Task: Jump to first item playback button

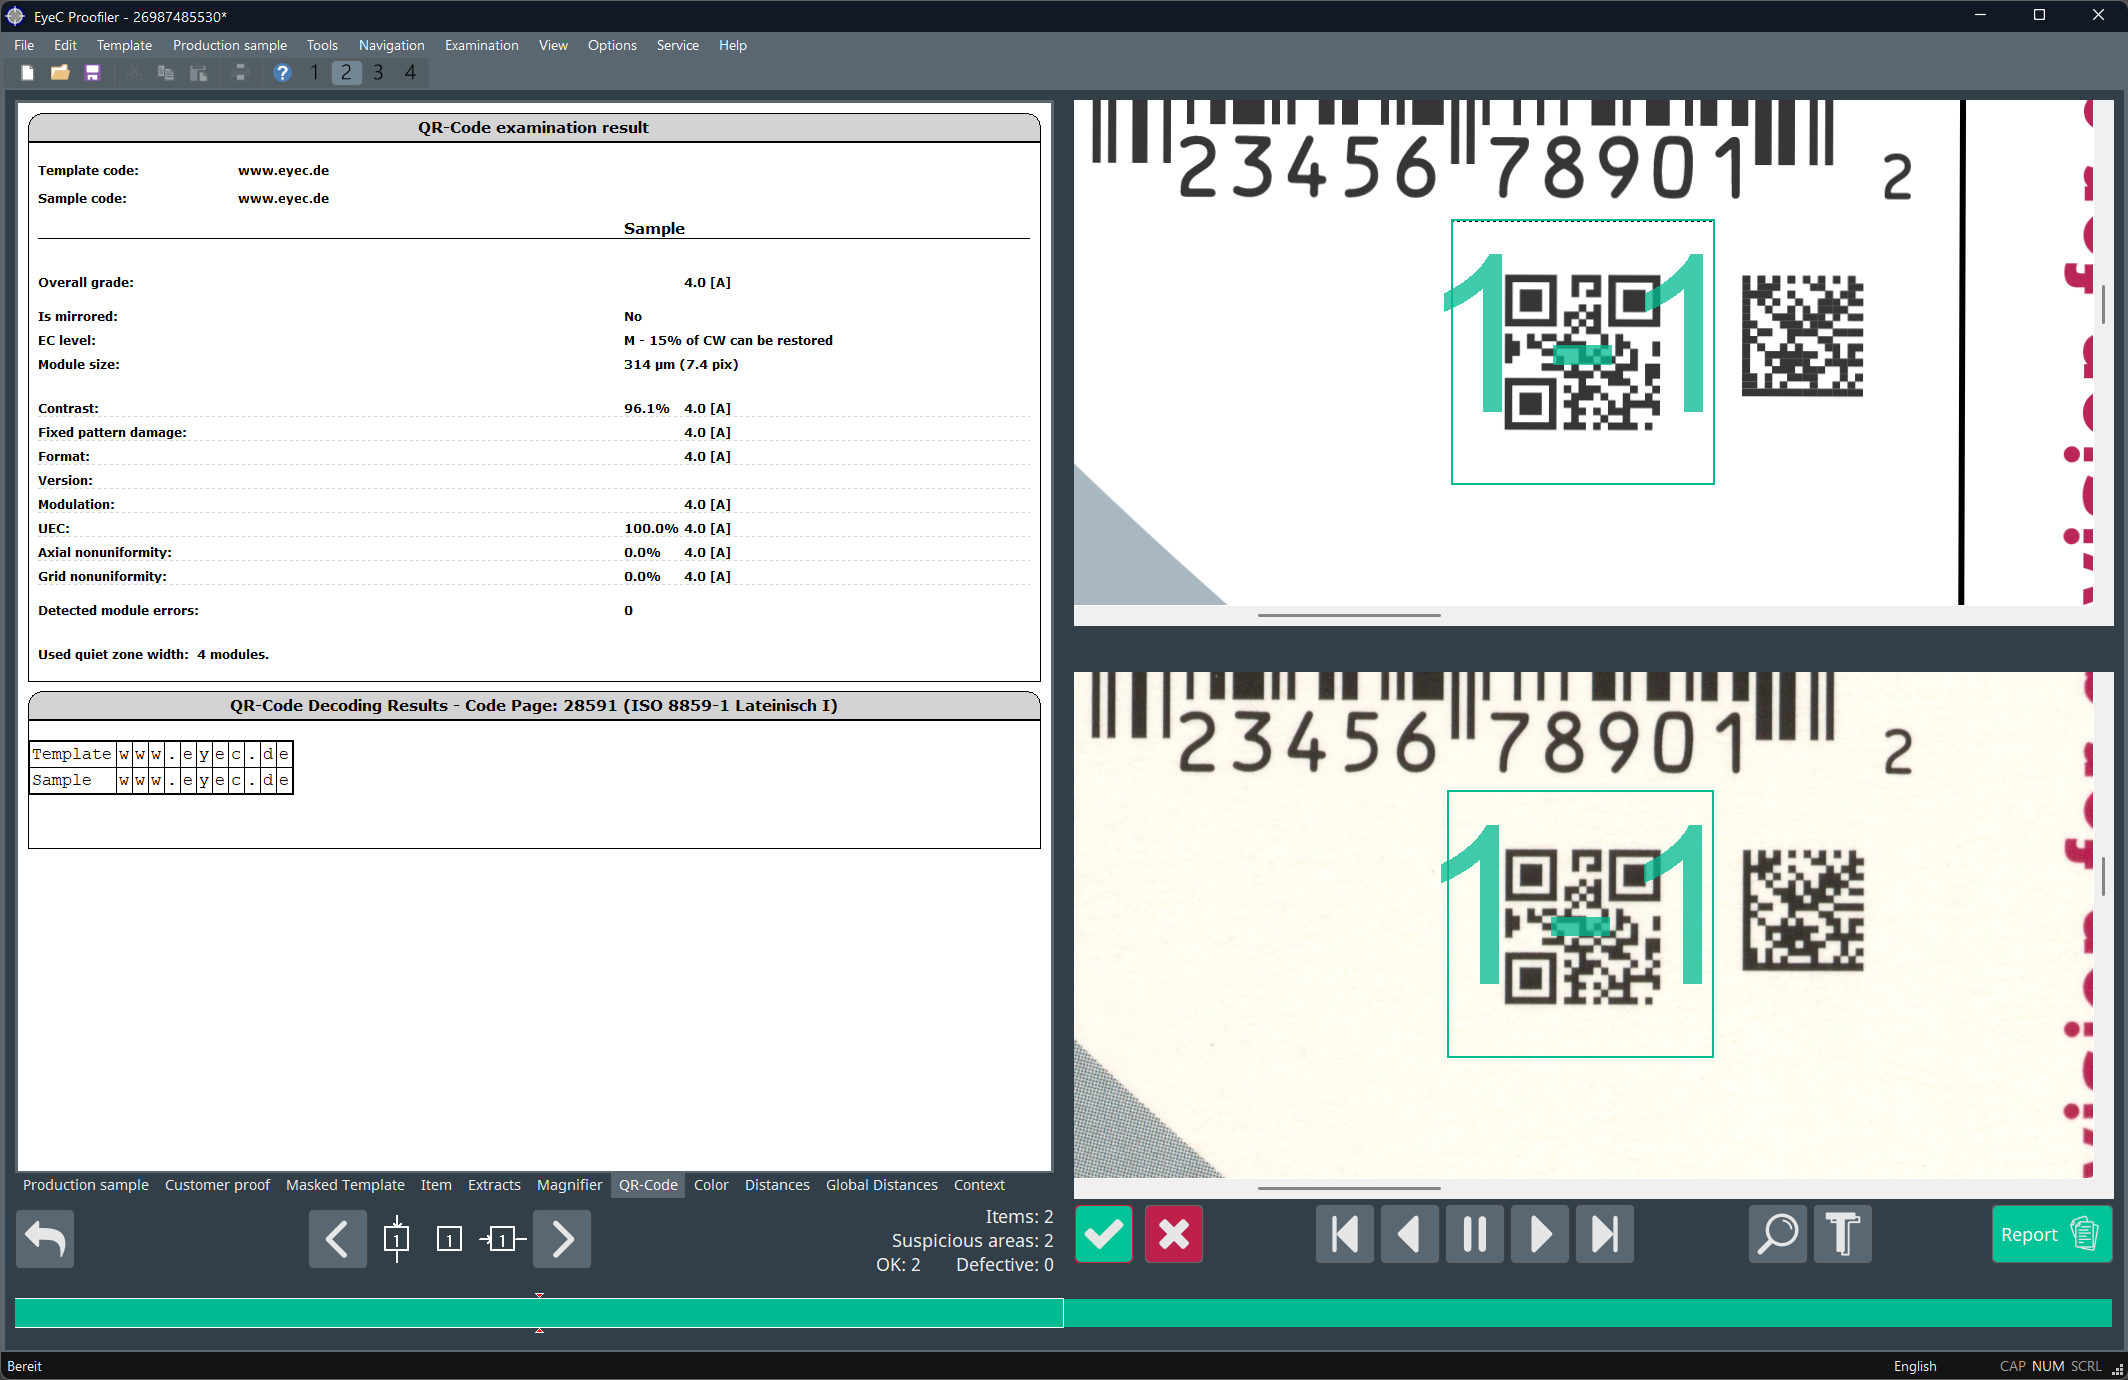Action: 1345,1235
